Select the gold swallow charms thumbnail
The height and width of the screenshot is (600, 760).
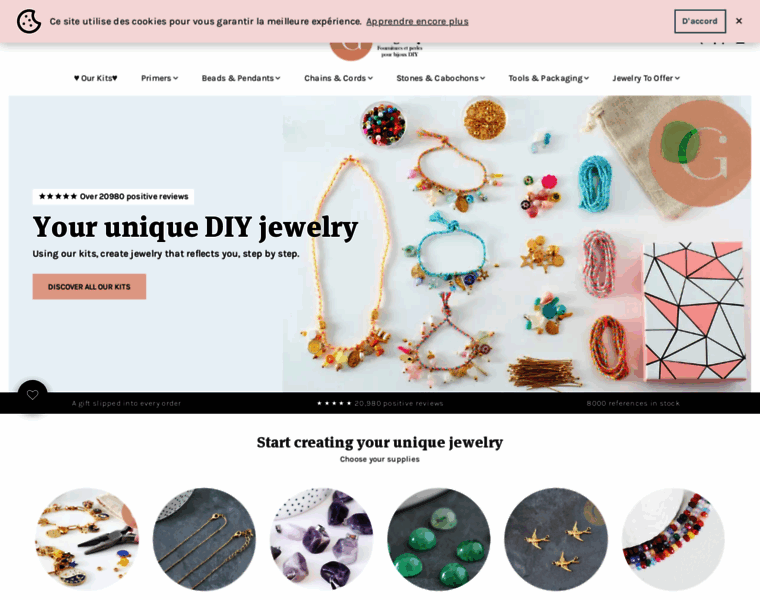556,539
